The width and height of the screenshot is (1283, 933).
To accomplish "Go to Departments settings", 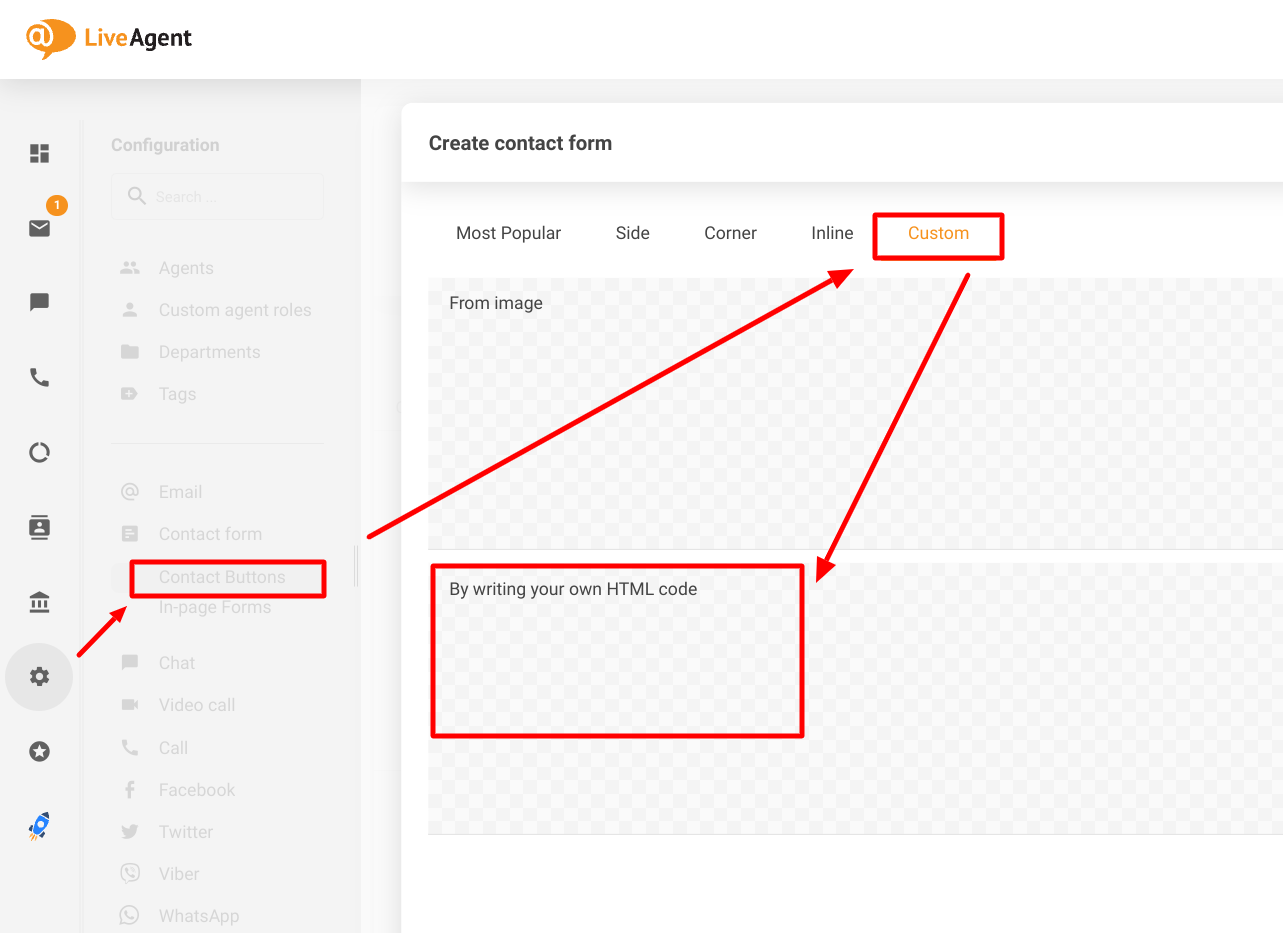I will point(209,351).
